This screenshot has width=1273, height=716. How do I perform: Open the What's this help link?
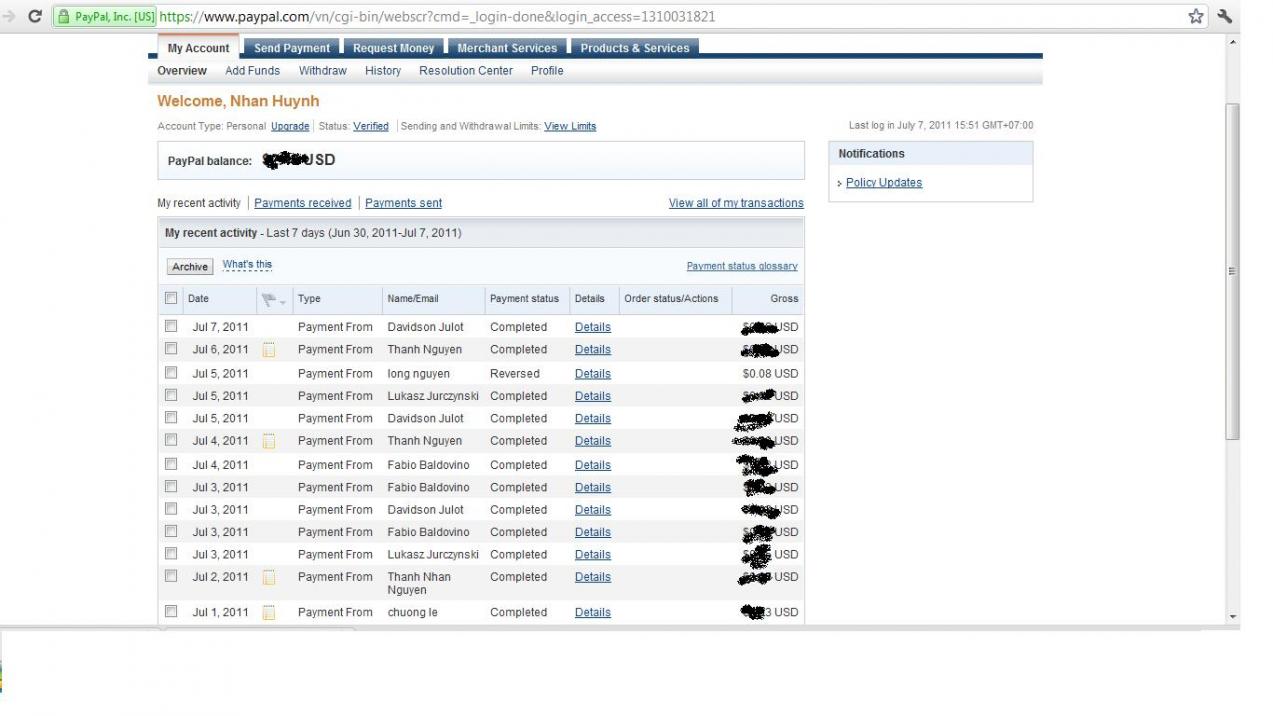coord(247,265)
